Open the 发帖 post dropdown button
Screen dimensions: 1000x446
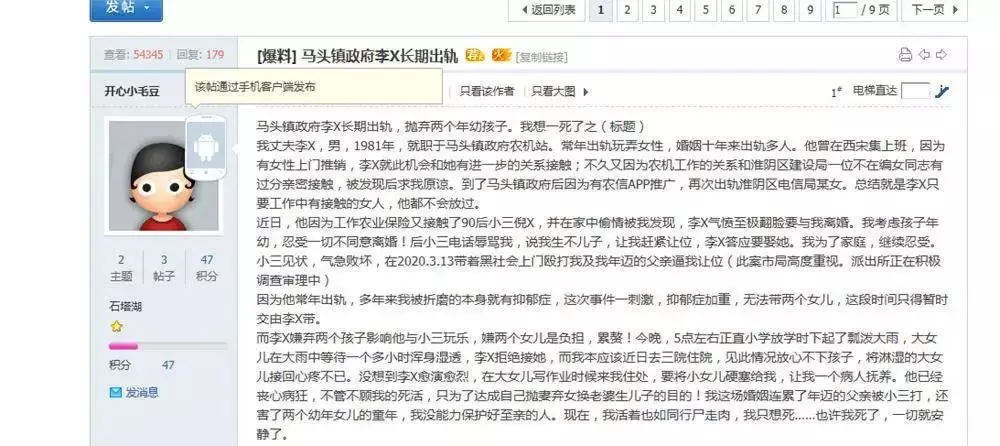(125, 8)
